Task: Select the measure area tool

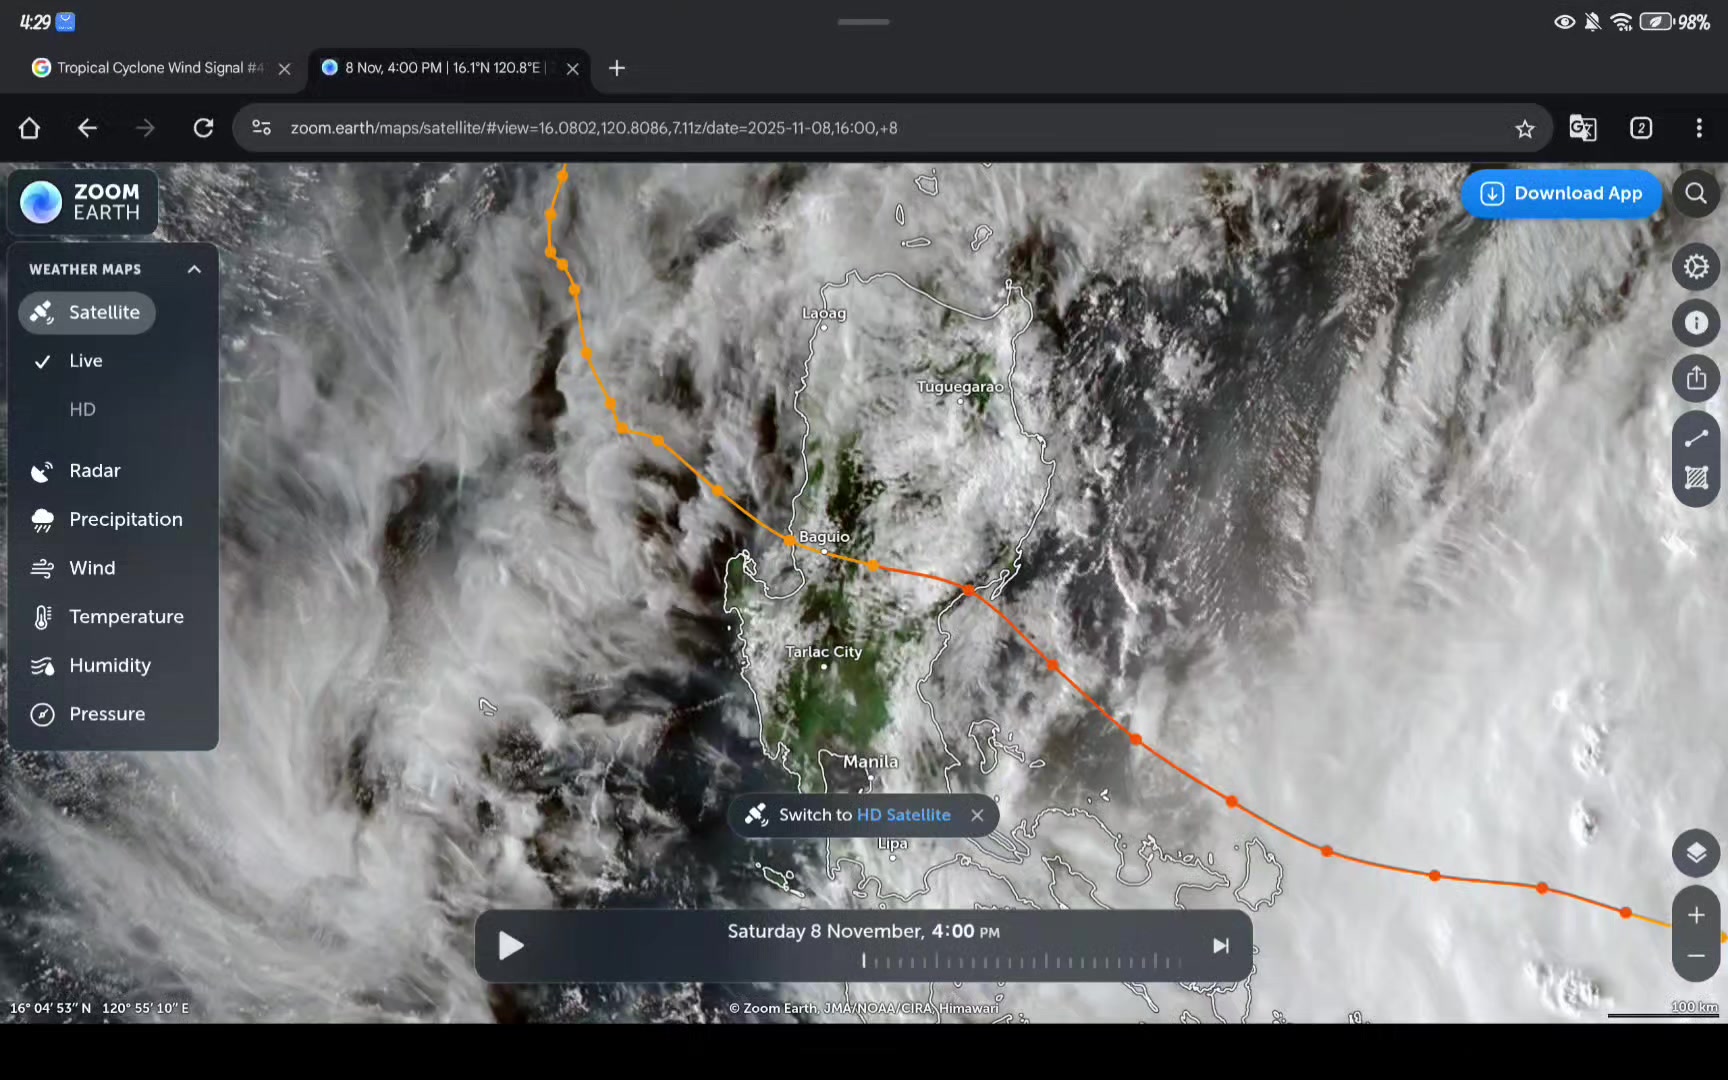Action: (1696, 479)
